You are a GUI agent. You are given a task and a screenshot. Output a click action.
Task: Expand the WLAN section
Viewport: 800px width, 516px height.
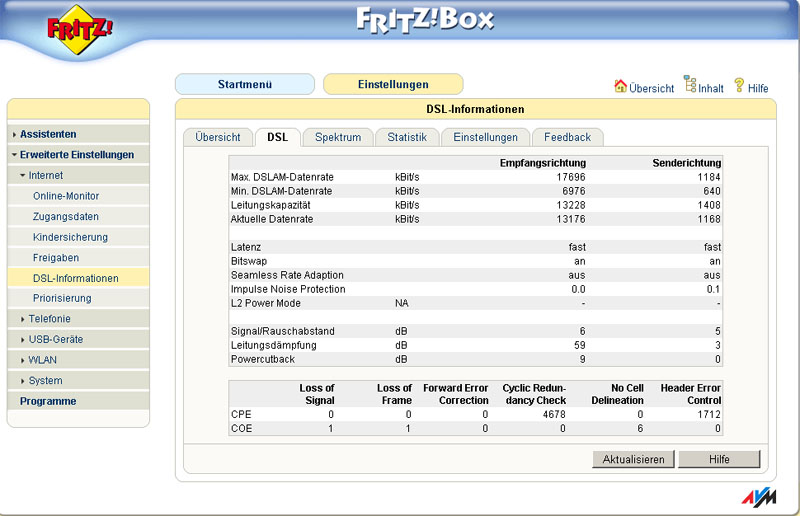click(x=22, y=360)
